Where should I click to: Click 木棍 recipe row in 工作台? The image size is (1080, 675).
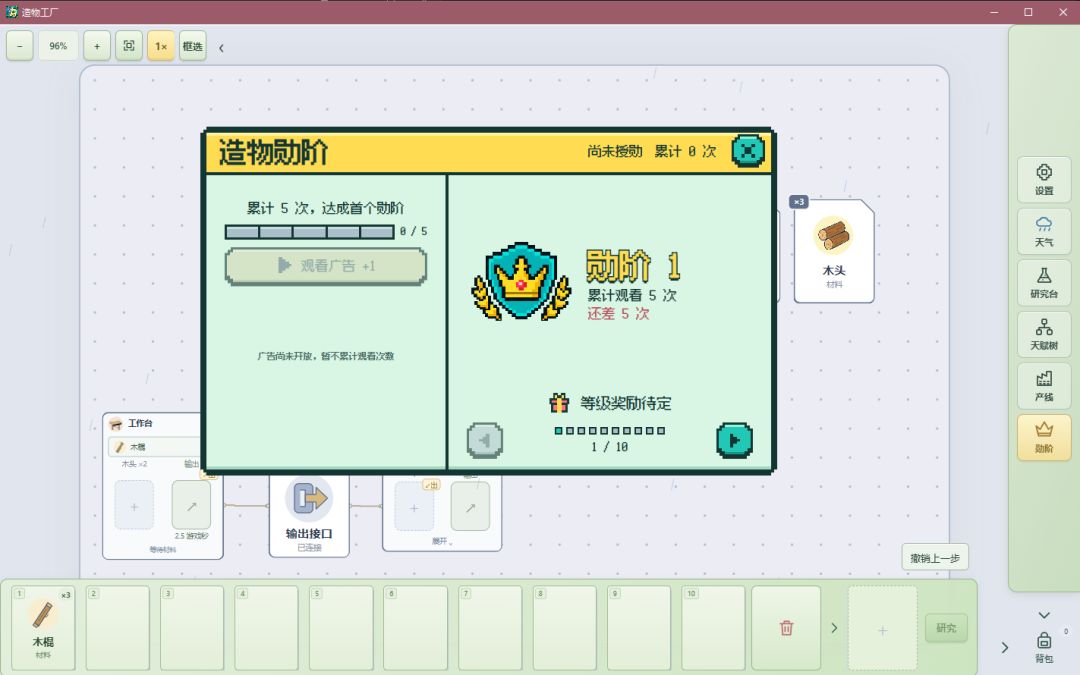154,447
